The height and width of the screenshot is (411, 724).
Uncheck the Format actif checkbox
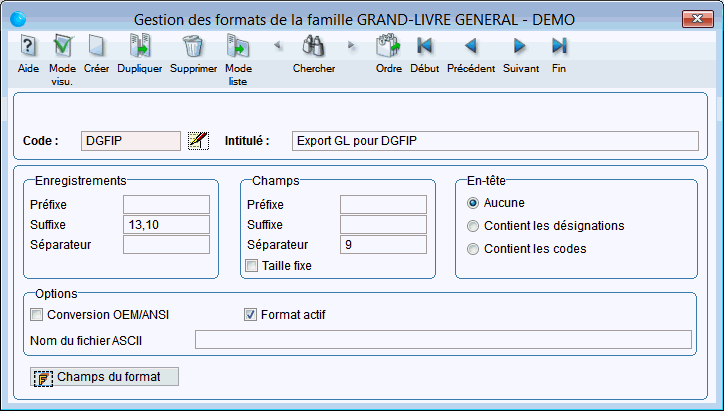coord(252,315)
